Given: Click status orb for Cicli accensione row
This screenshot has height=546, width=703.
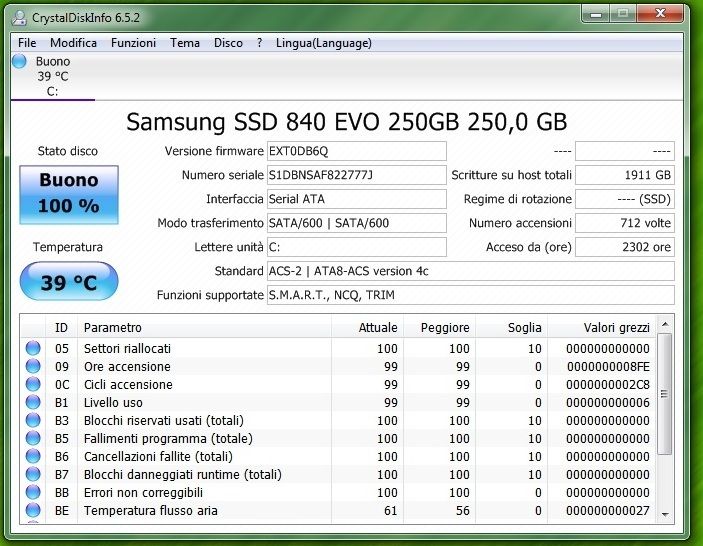Looking at the screenshot, I should (33, 384).
